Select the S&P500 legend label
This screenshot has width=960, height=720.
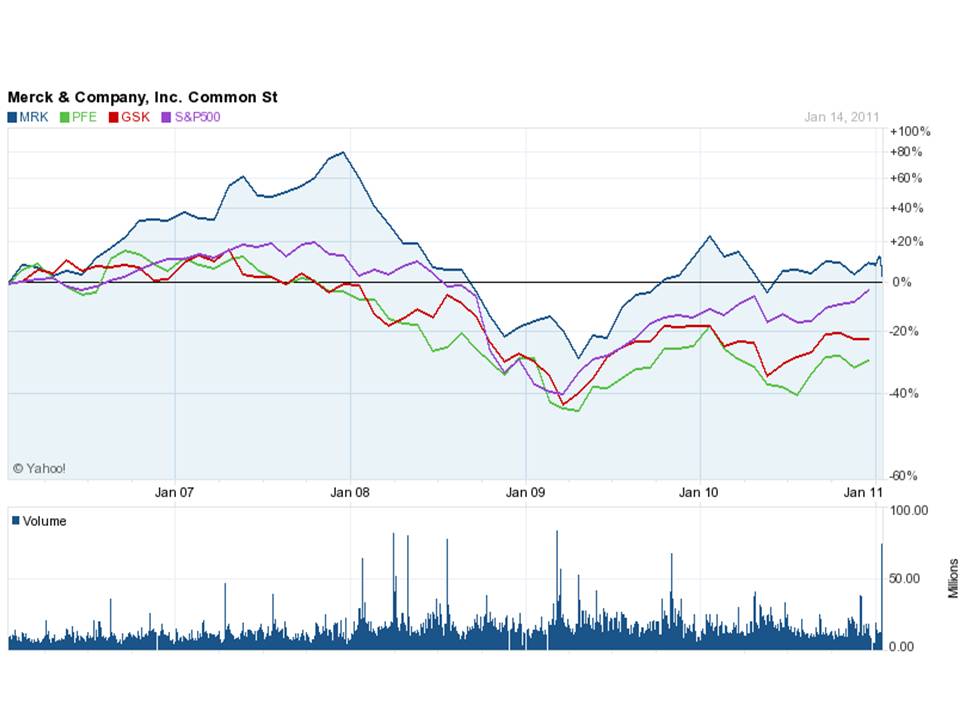click(197, 117)
